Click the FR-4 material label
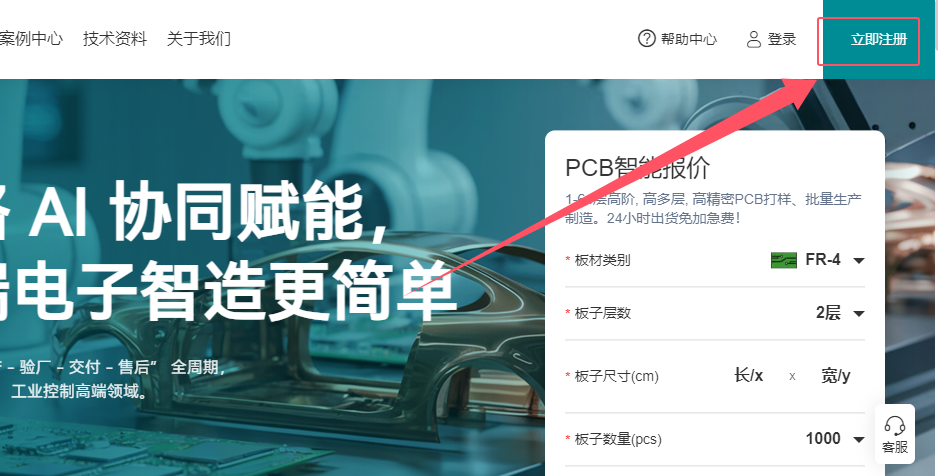 click(823, 260)
